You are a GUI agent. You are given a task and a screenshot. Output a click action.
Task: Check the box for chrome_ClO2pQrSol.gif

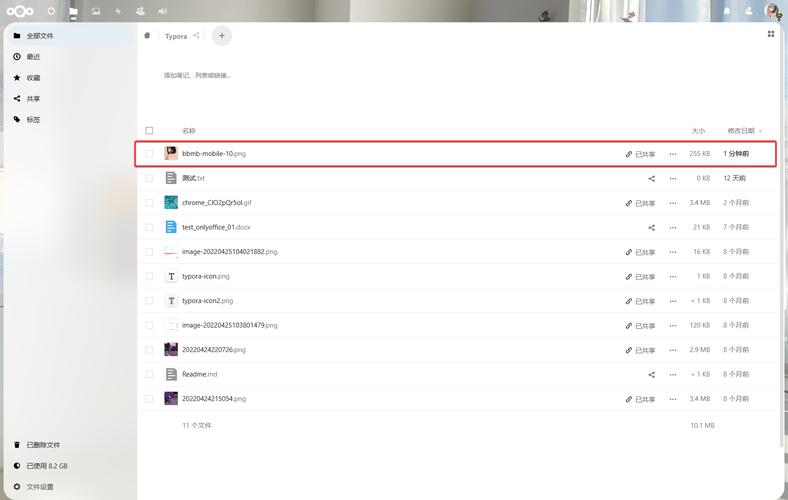[x=149, y=203]
